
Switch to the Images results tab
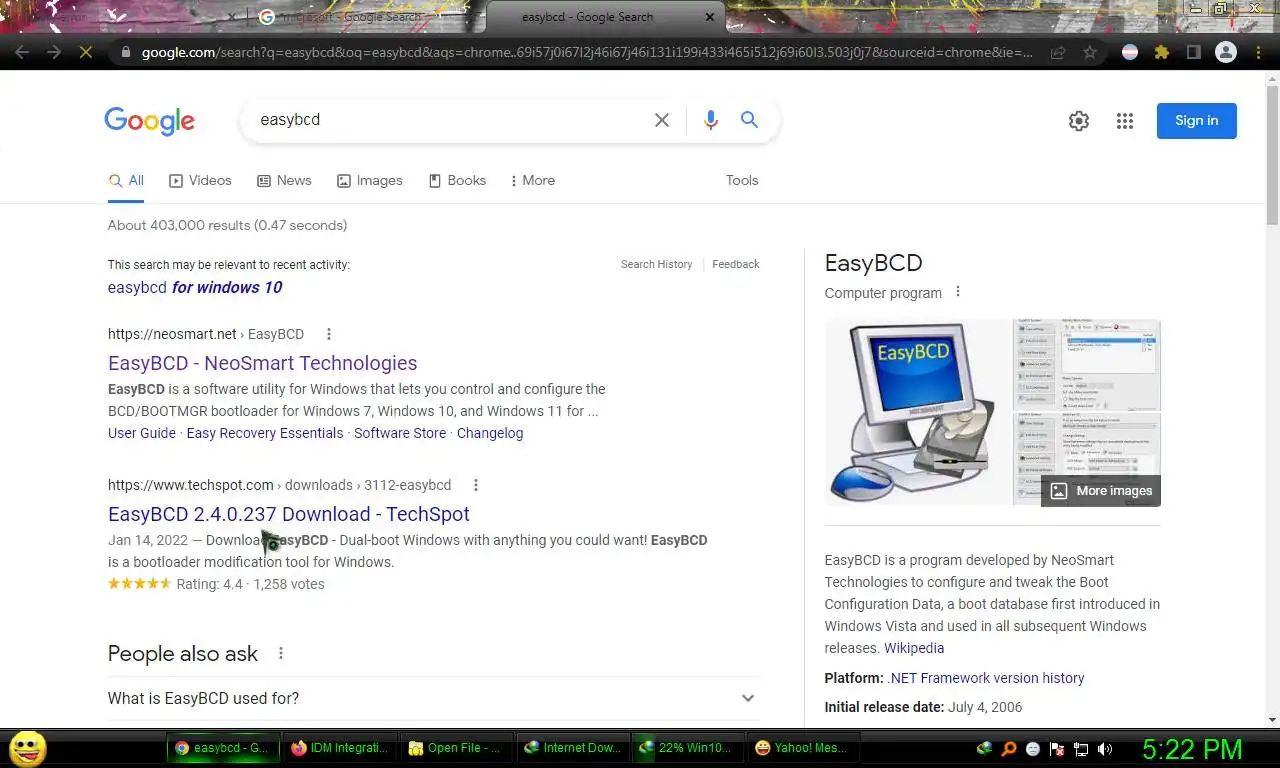click(x=369, y=181)
